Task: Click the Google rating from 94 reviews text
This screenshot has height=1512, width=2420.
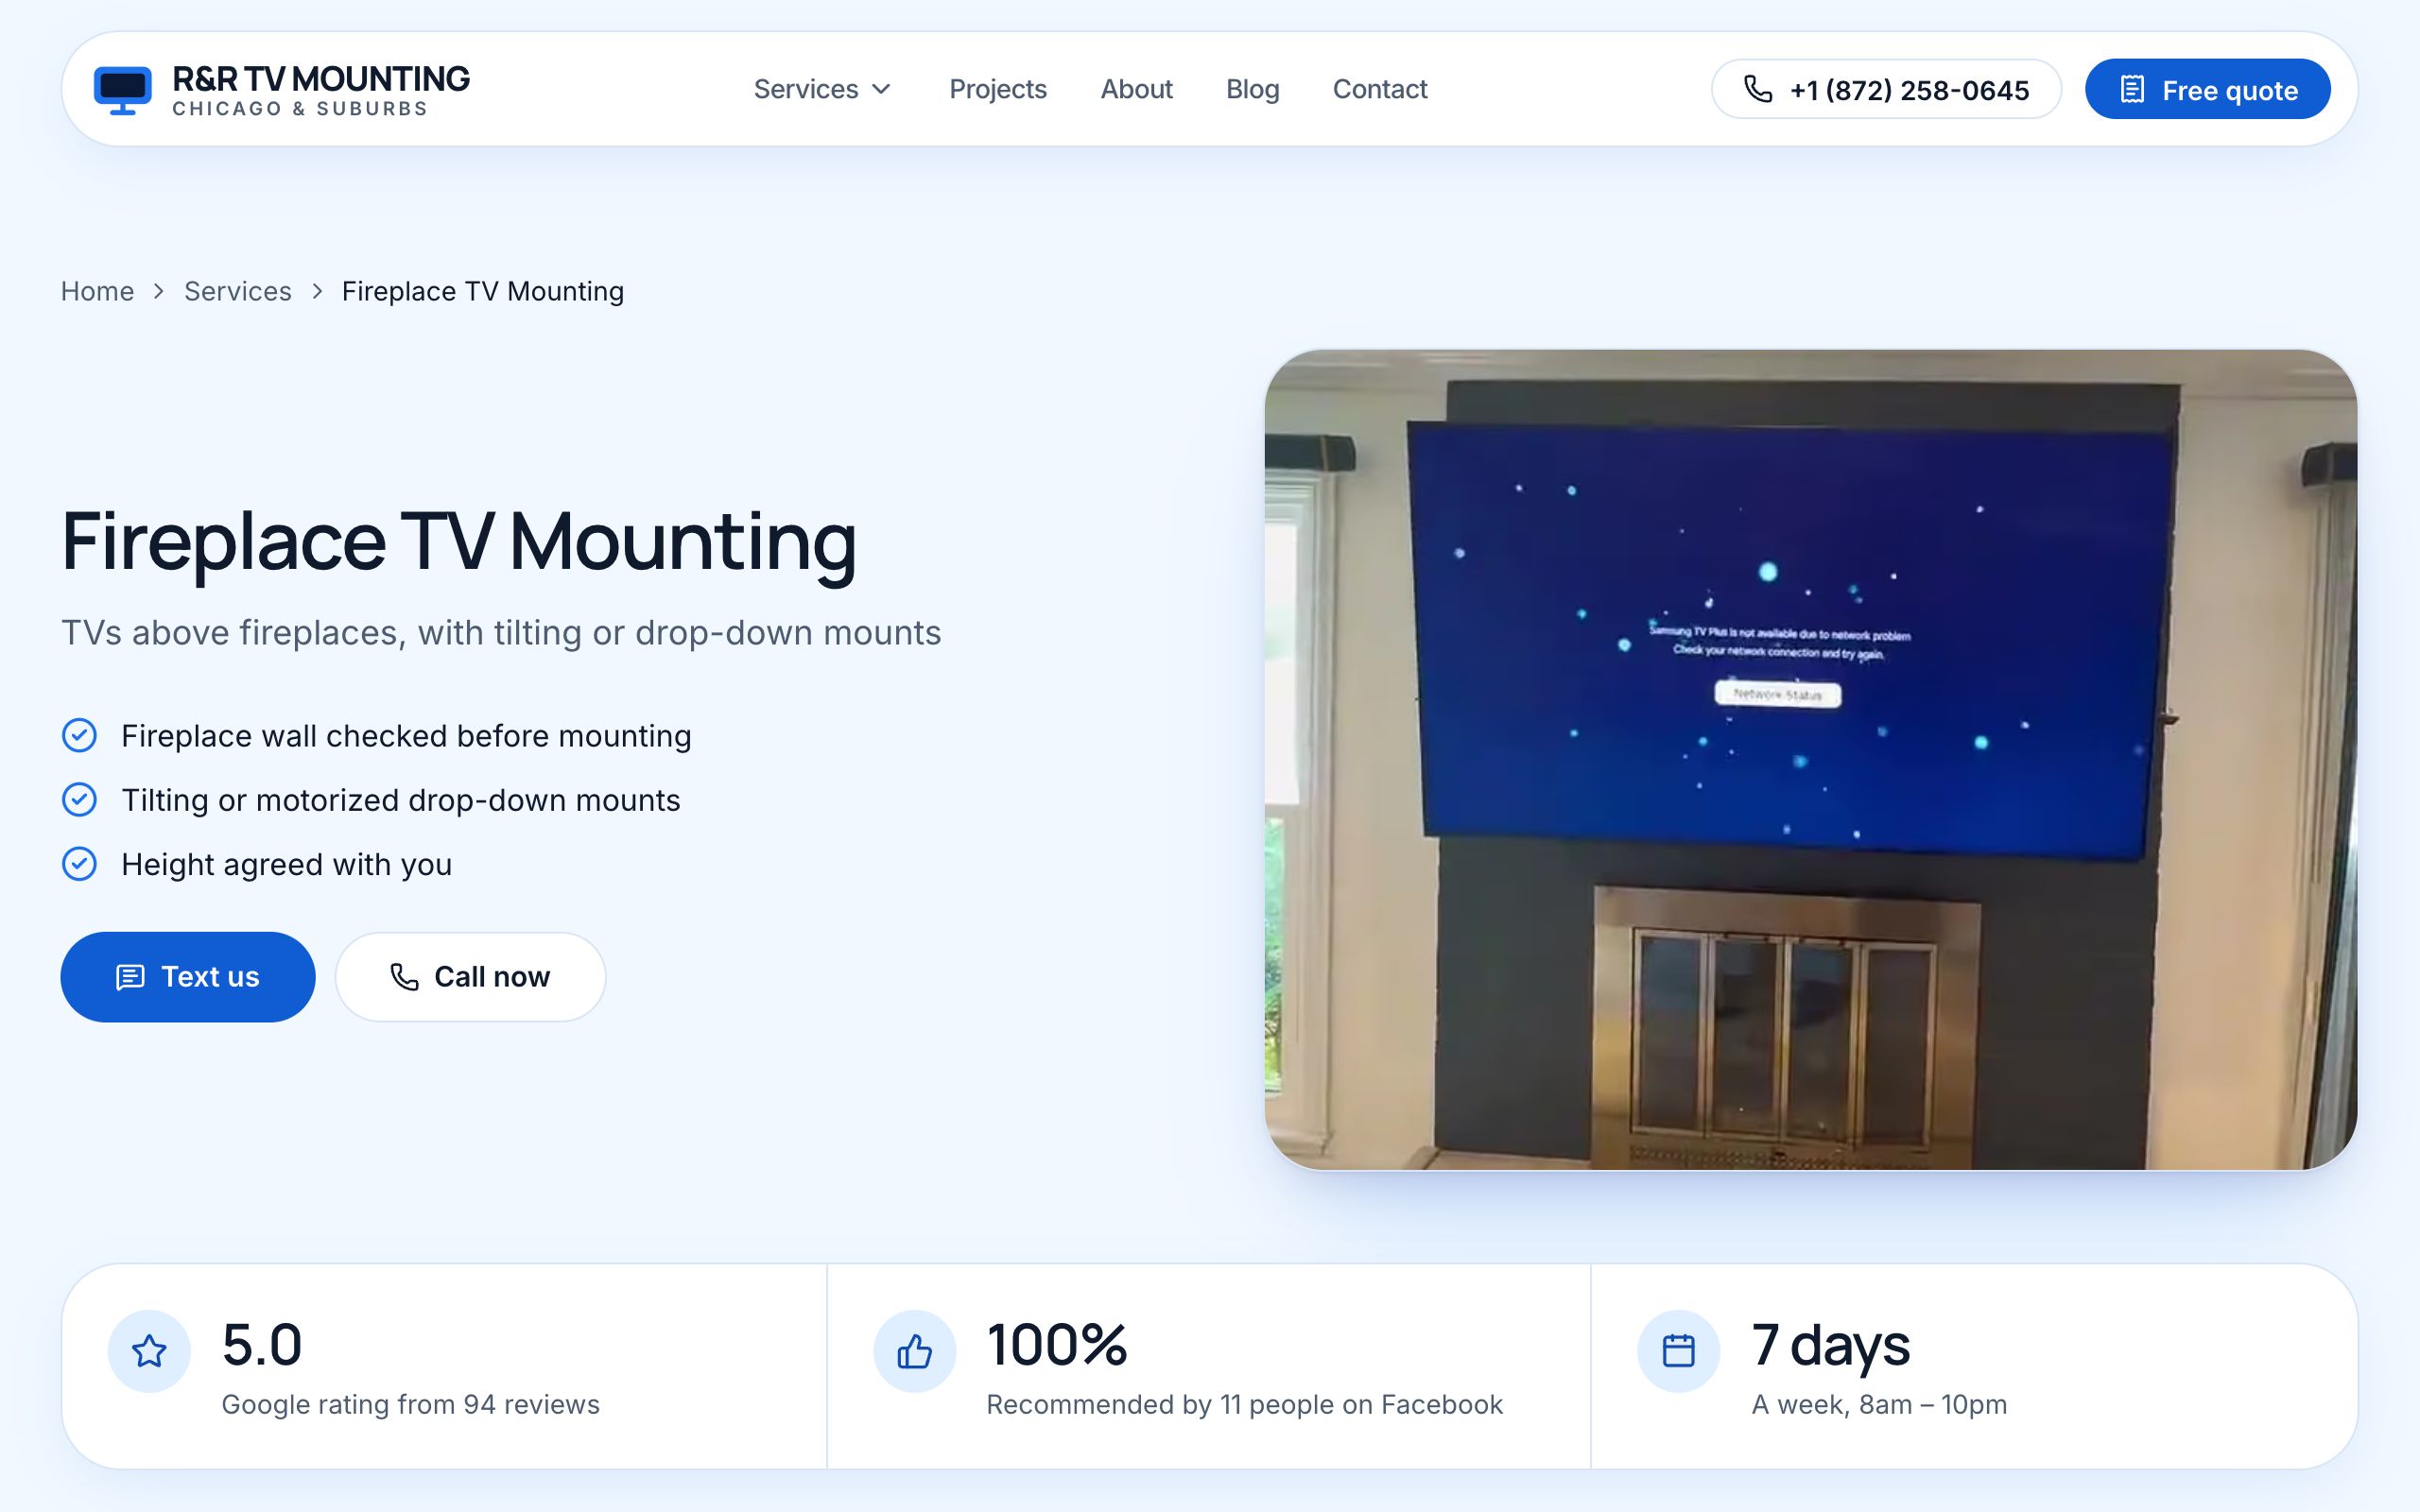Action: (x=410, y=1404)
